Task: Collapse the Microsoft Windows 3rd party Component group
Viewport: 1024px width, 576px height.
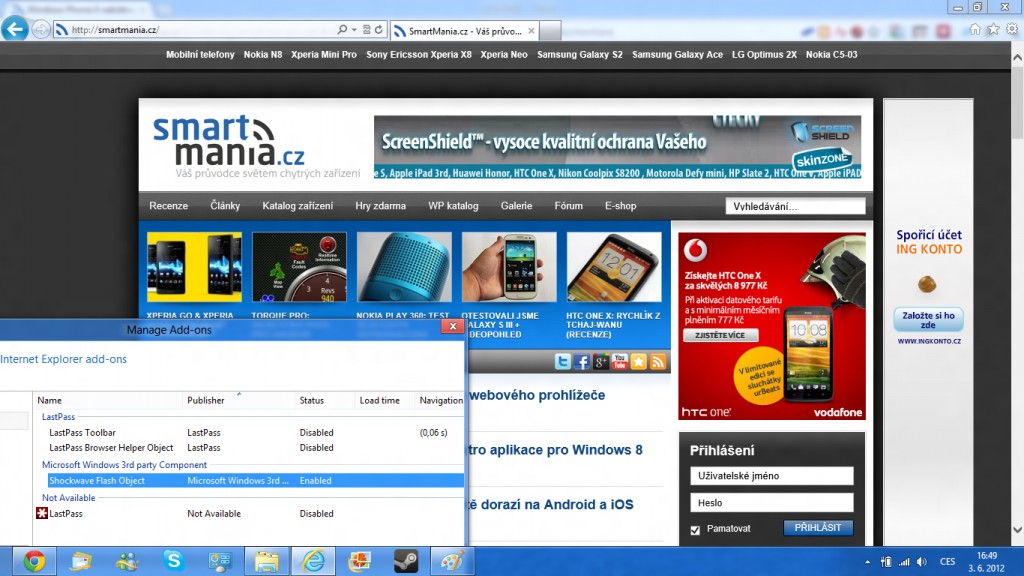Action: (x=124, y=465)
